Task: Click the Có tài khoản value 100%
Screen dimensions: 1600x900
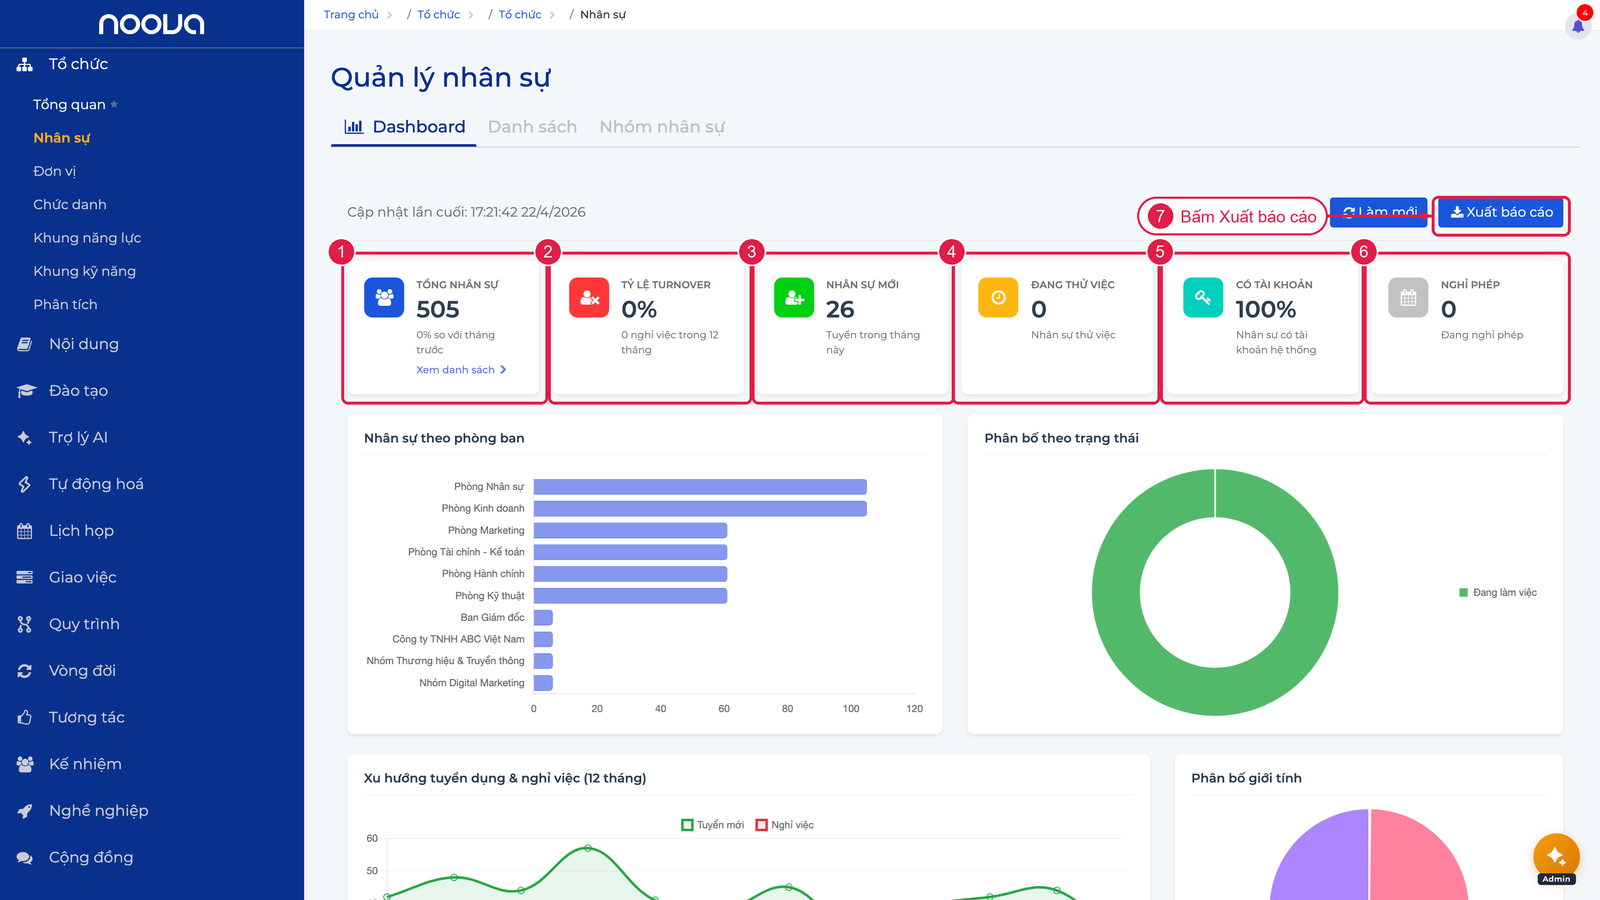Action: point(1266,310)
